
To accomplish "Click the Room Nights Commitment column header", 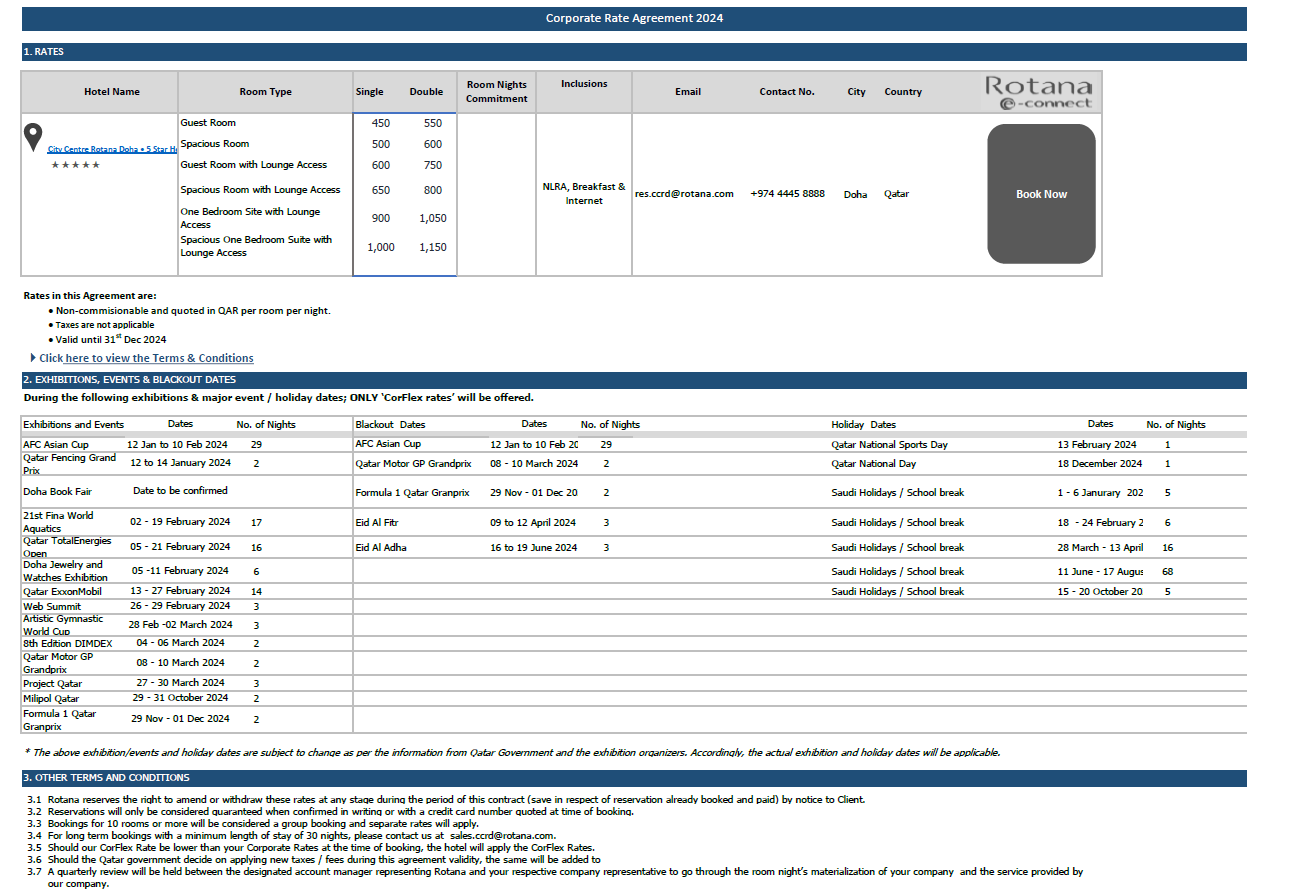I will [x=496, y=92].
